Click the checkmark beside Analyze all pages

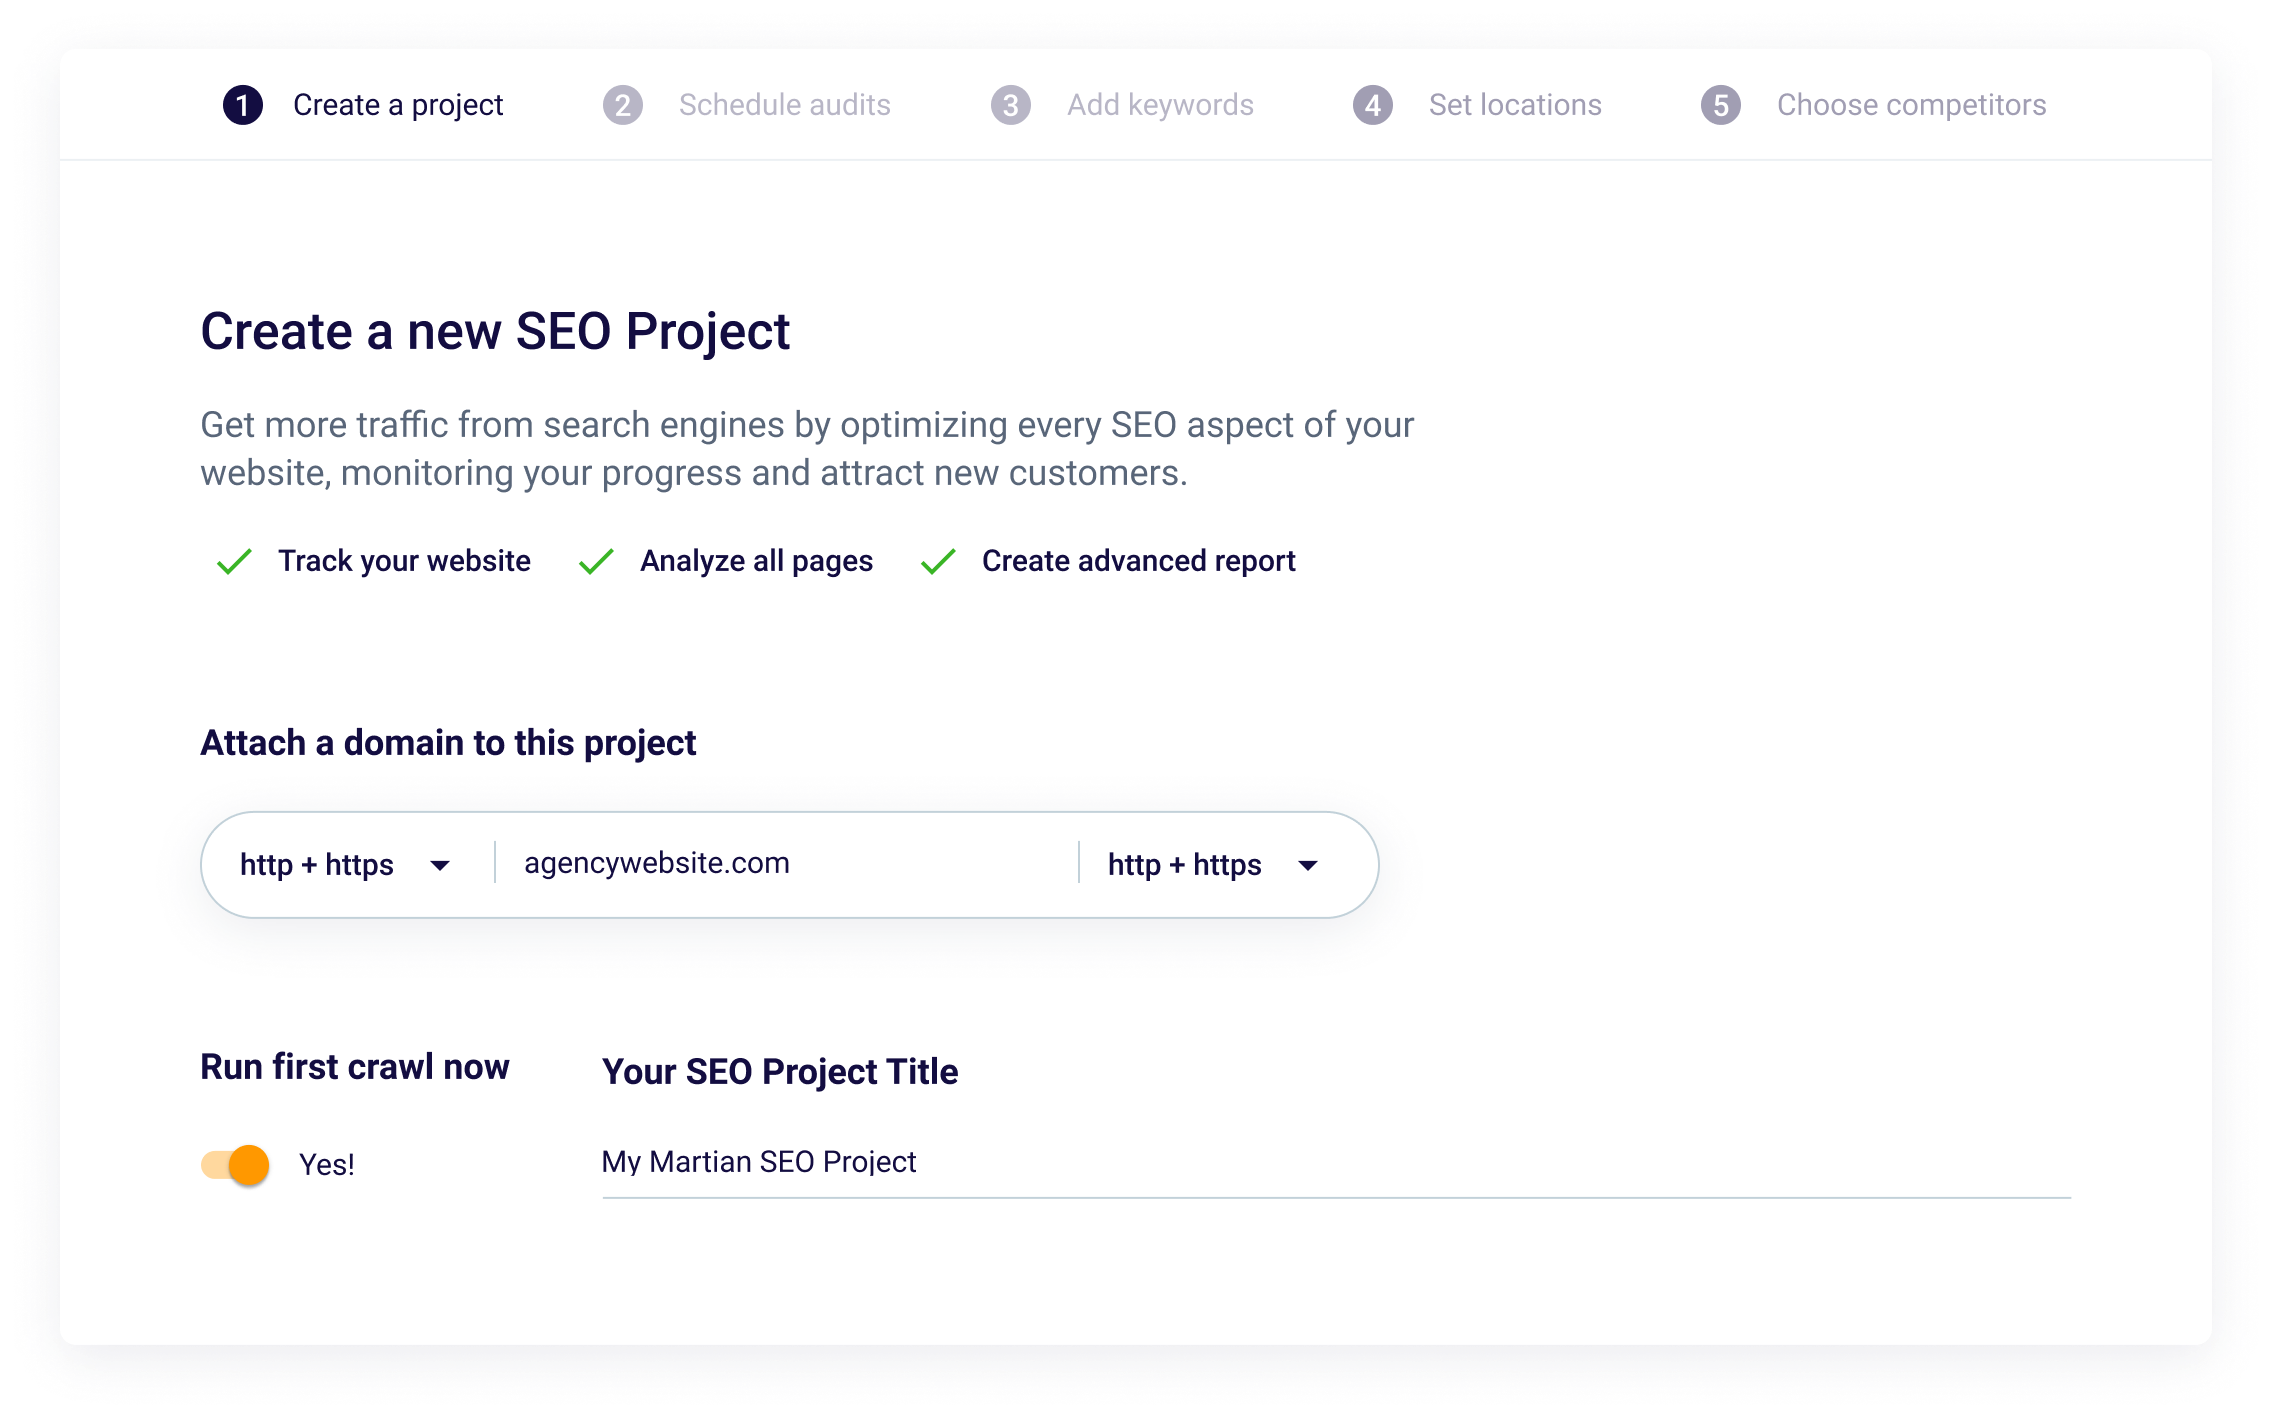[x=597, y=562]
